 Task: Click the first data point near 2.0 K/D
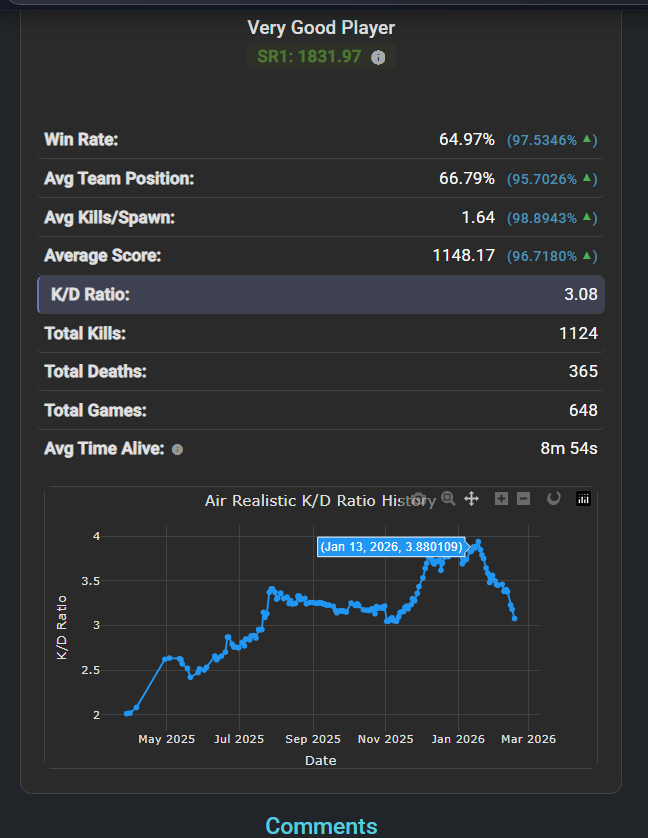coord(127,713)
